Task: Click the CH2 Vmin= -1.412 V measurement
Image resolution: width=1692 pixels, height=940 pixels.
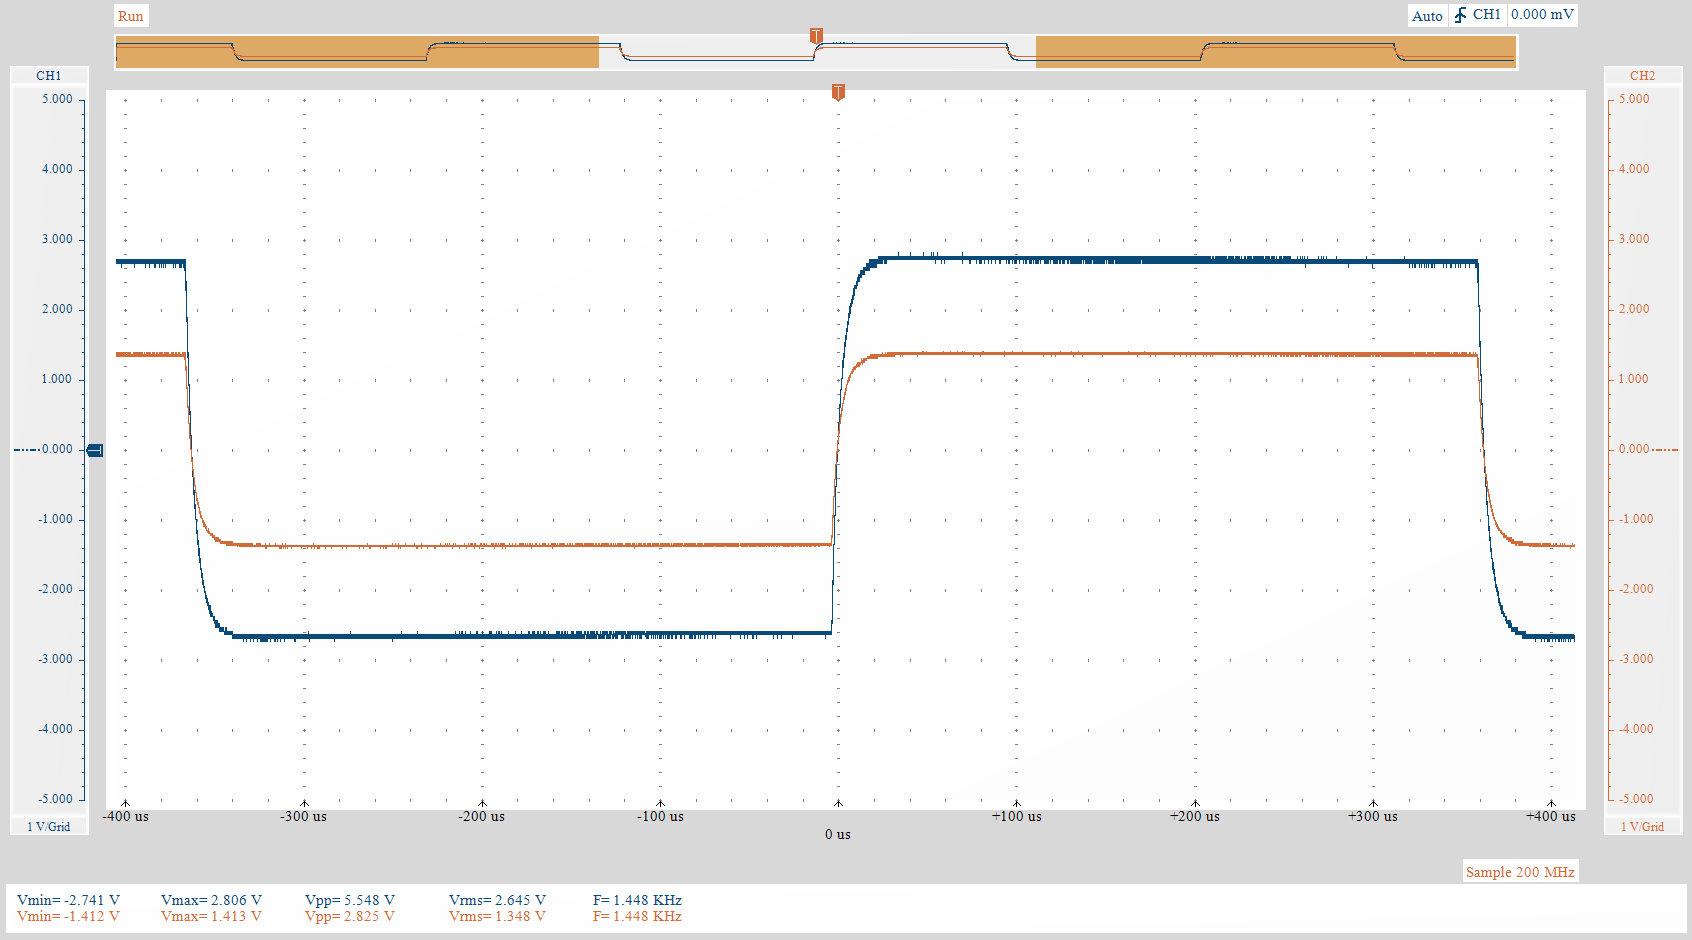Action: (68, 916)
